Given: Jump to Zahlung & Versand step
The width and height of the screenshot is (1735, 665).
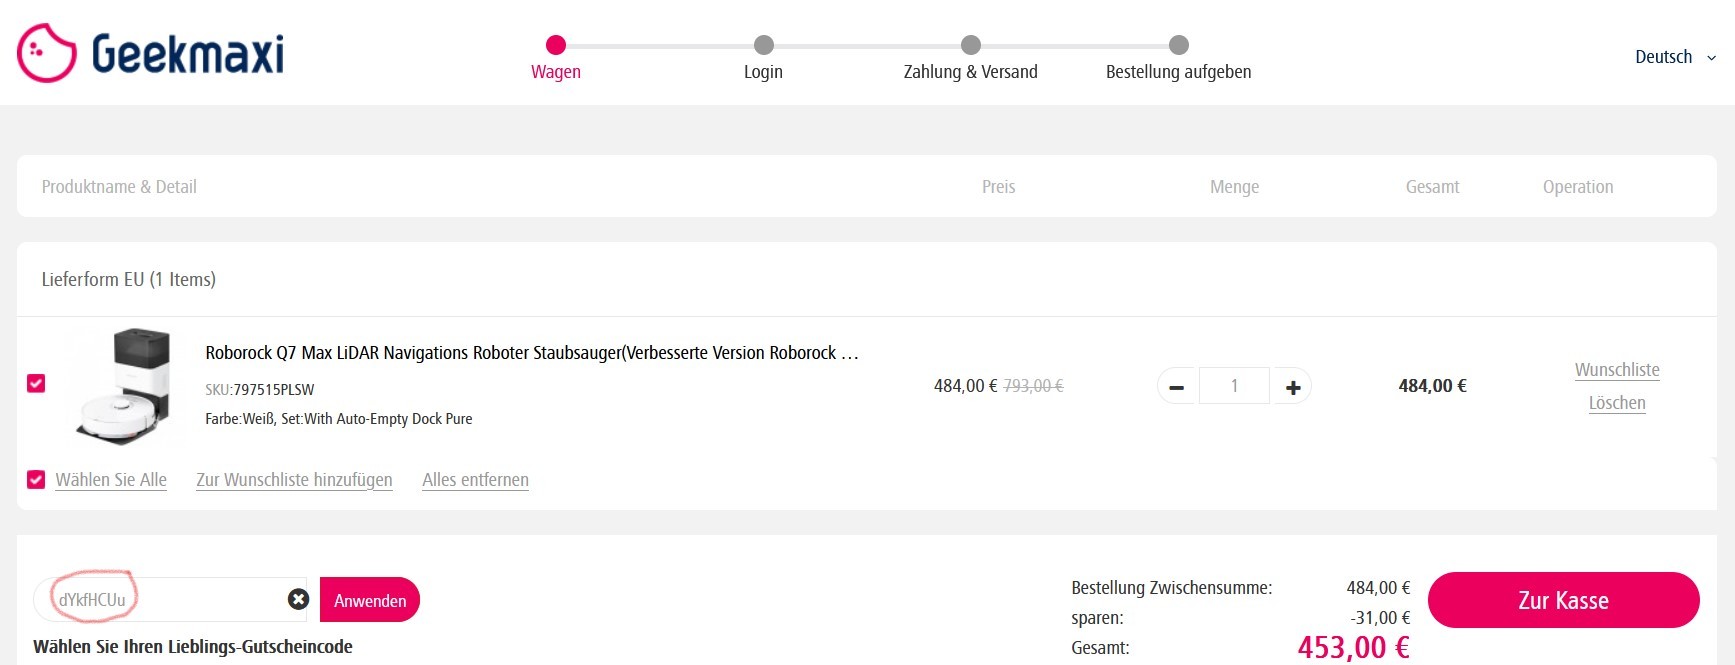Looking at the screenshot, I should (x=970, y=58).
